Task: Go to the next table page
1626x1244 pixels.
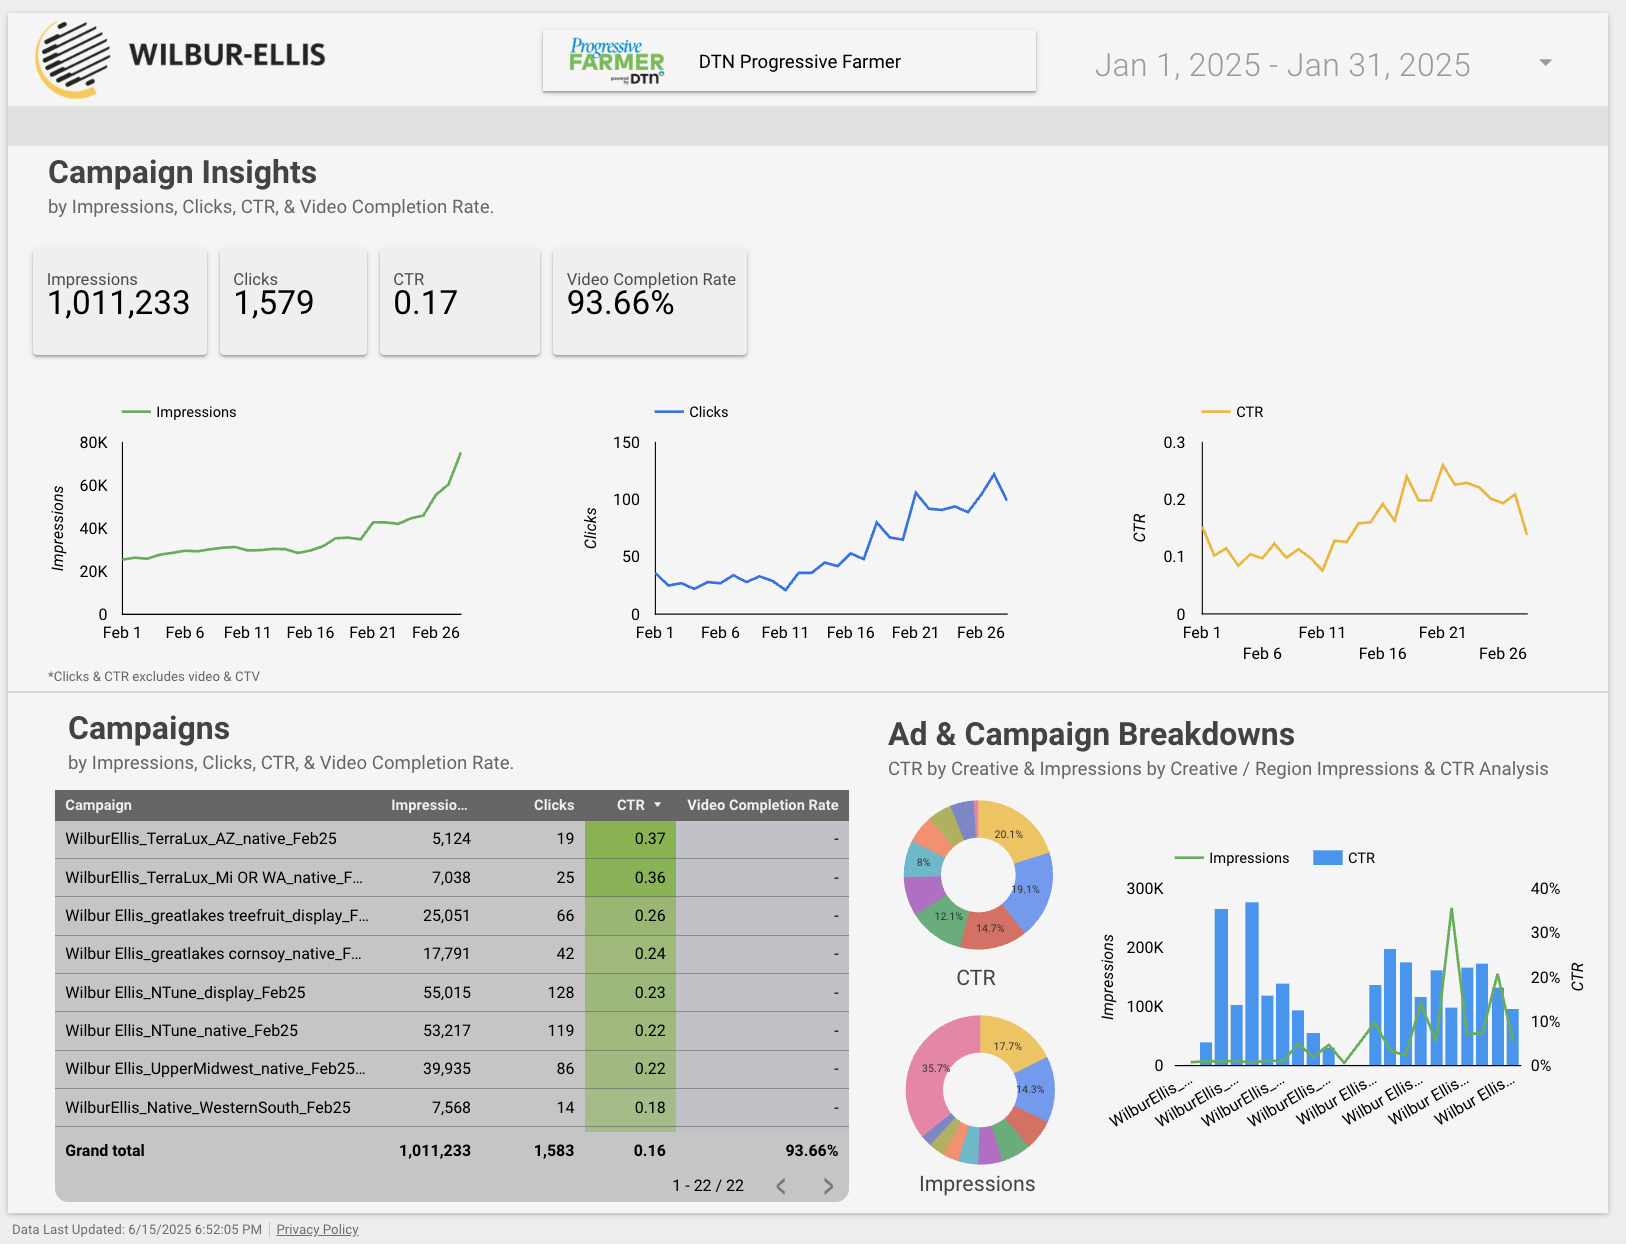Action: [828, 1186]
